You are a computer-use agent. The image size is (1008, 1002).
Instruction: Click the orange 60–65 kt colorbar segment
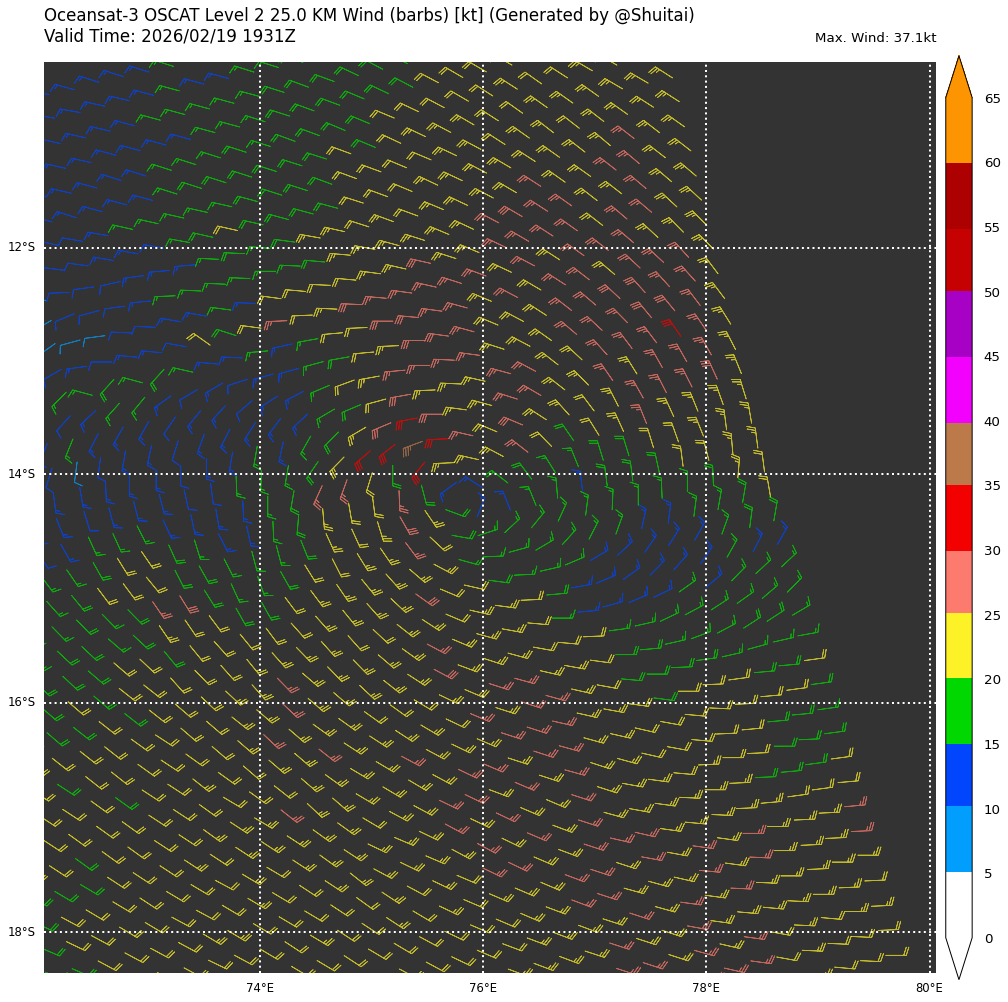coord(958,130)
